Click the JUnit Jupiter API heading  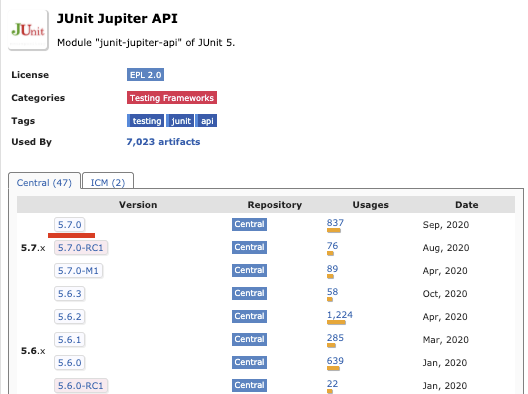117,19
